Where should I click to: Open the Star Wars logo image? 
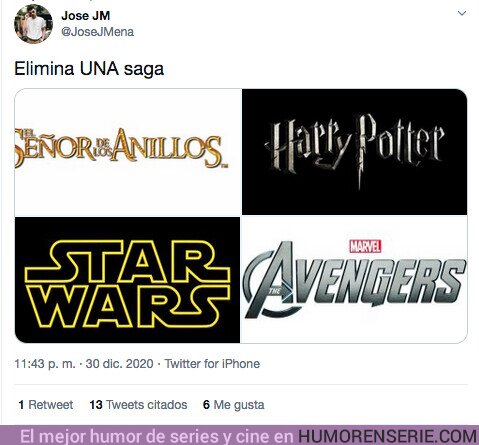(x=127, y=280)
